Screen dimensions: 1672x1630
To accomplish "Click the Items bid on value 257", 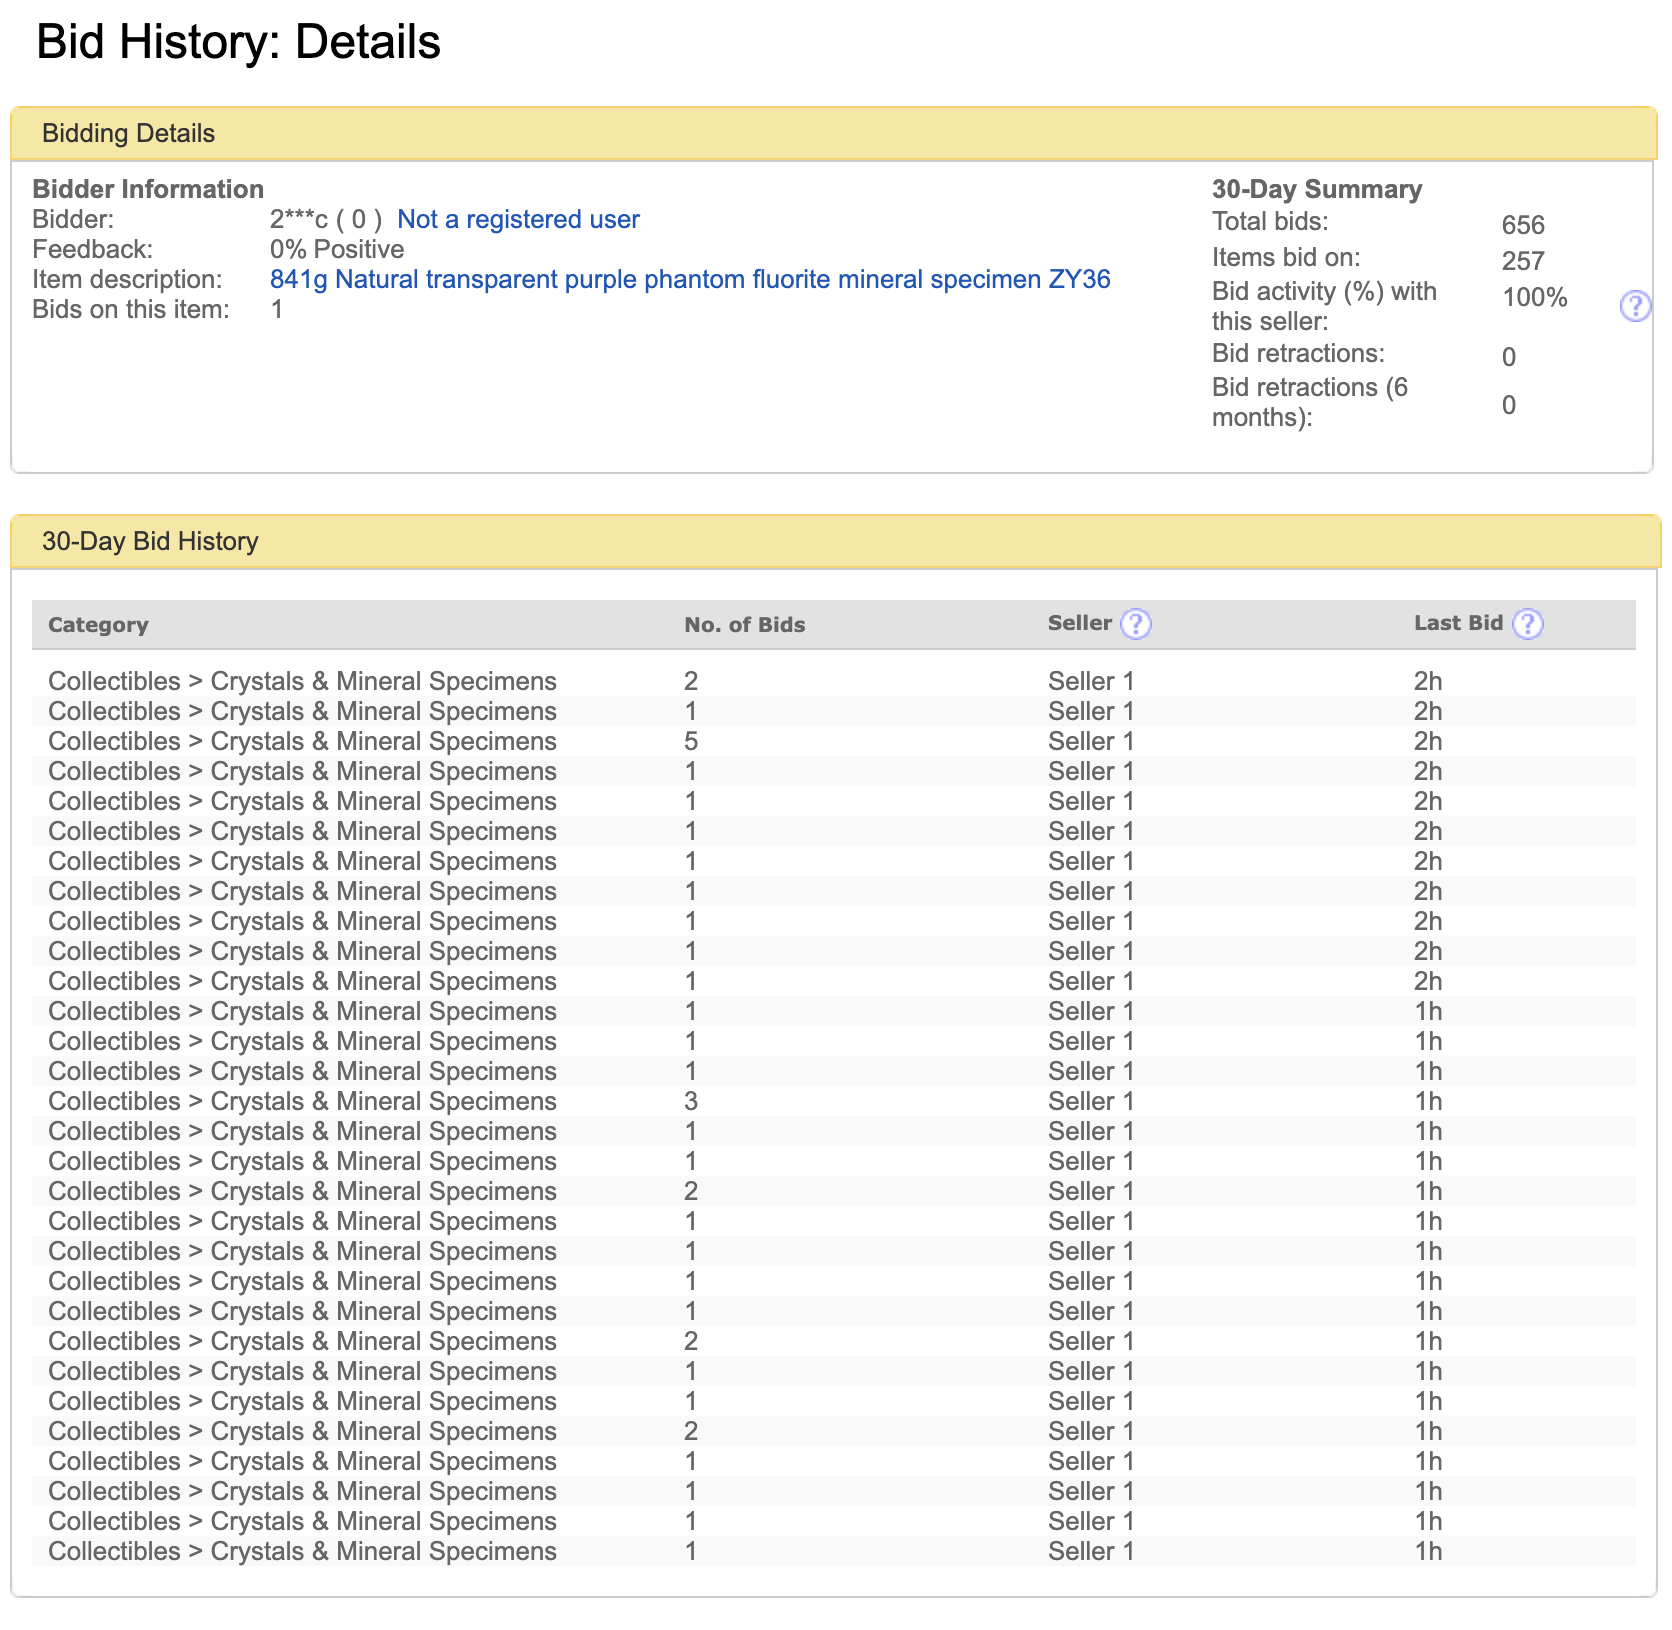I will coord(1522,261).
